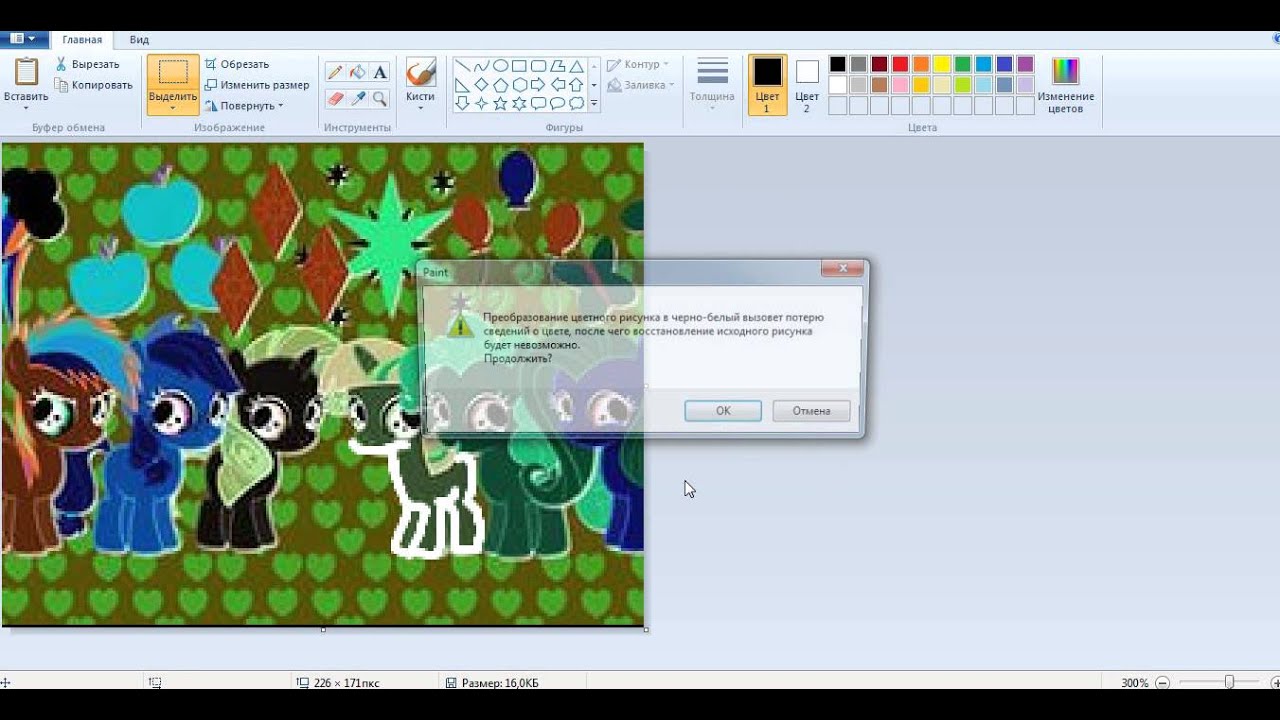The image size is (1280, 720).
Task: Pick the pink palette swatch
Action: 900,85
